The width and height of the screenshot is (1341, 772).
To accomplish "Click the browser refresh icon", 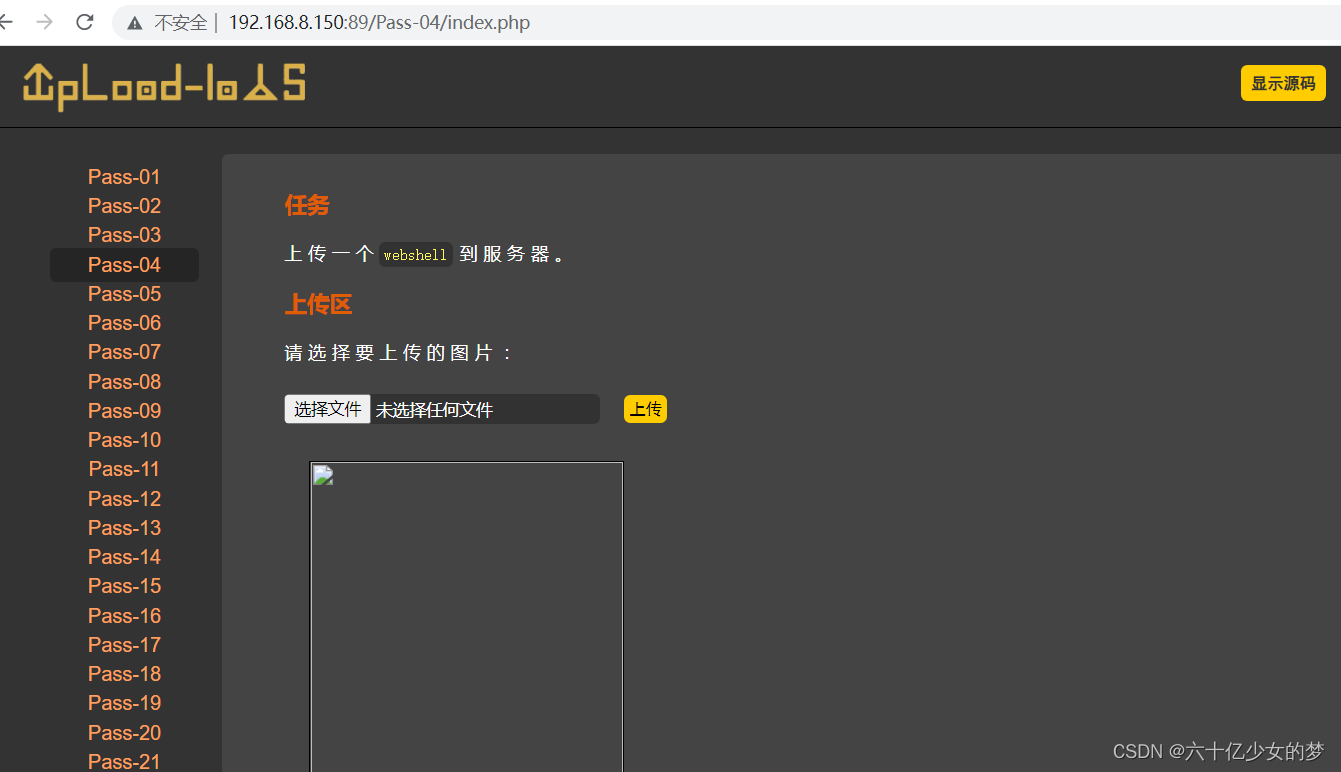I will 84,22.
